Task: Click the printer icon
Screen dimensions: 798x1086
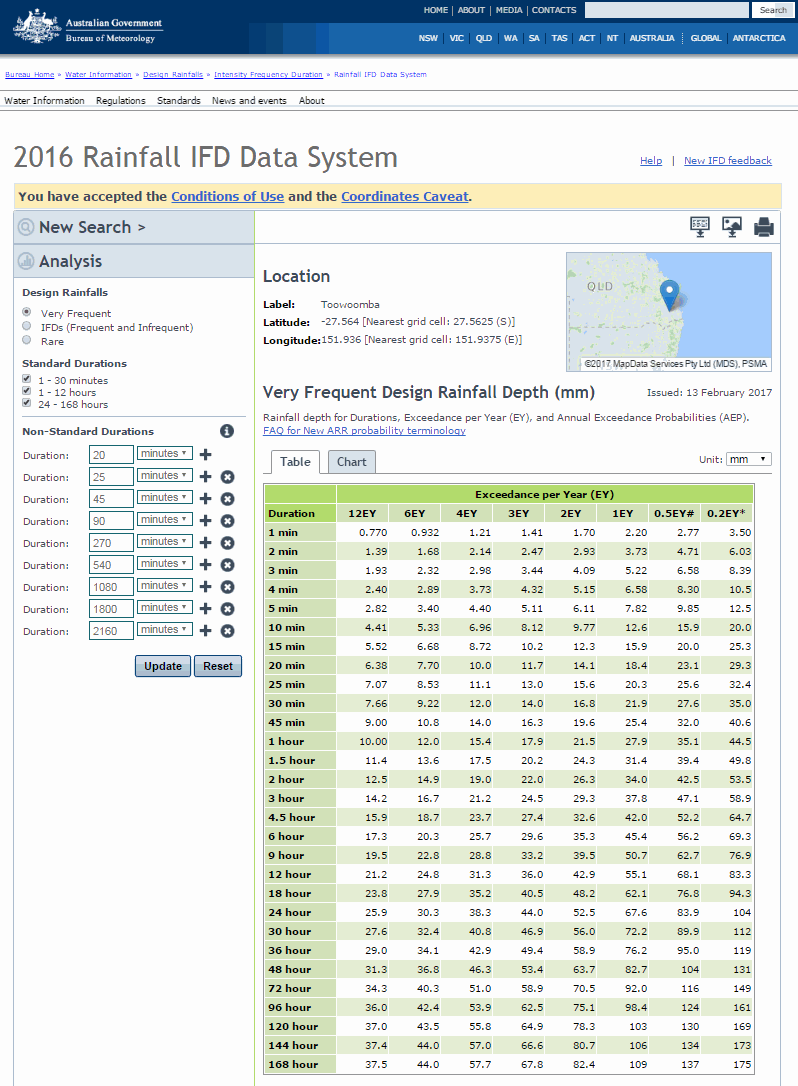Action: [x=763, y=226]
